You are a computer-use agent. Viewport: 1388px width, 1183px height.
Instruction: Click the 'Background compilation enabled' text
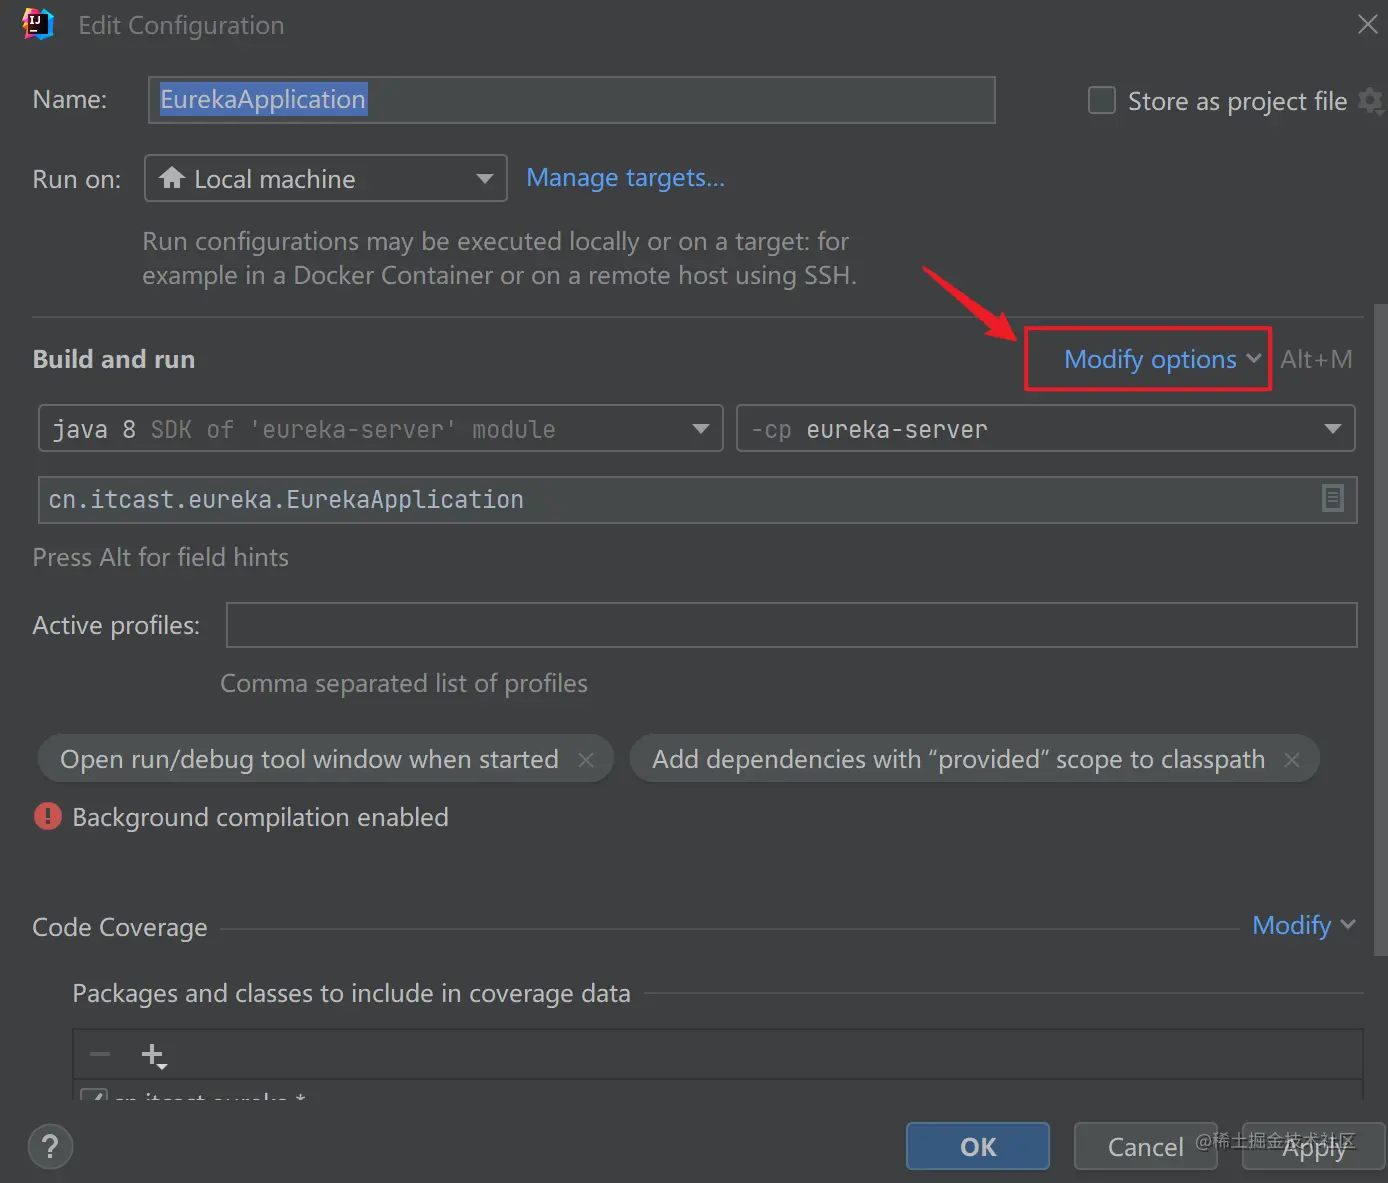[260, 817]
